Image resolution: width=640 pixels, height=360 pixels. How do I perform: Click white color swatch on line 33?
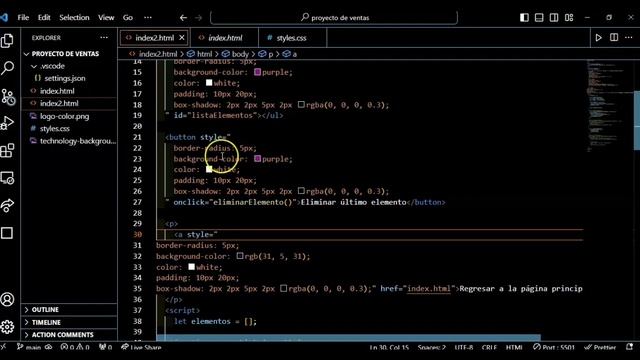191,267
